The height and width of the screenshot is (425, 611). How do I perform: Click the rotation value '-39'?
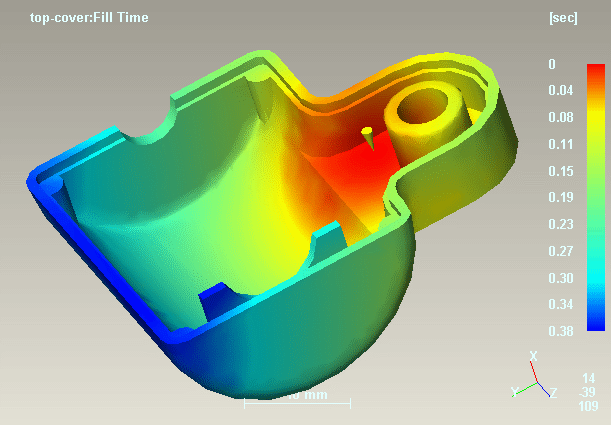(587, 392)
